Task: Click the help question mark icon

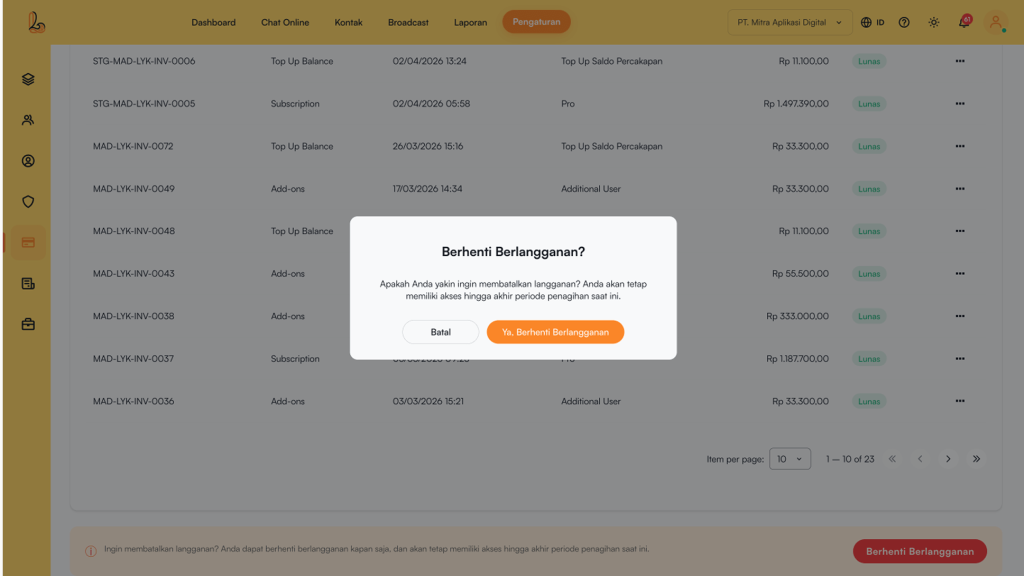Action: click(904, 22)
